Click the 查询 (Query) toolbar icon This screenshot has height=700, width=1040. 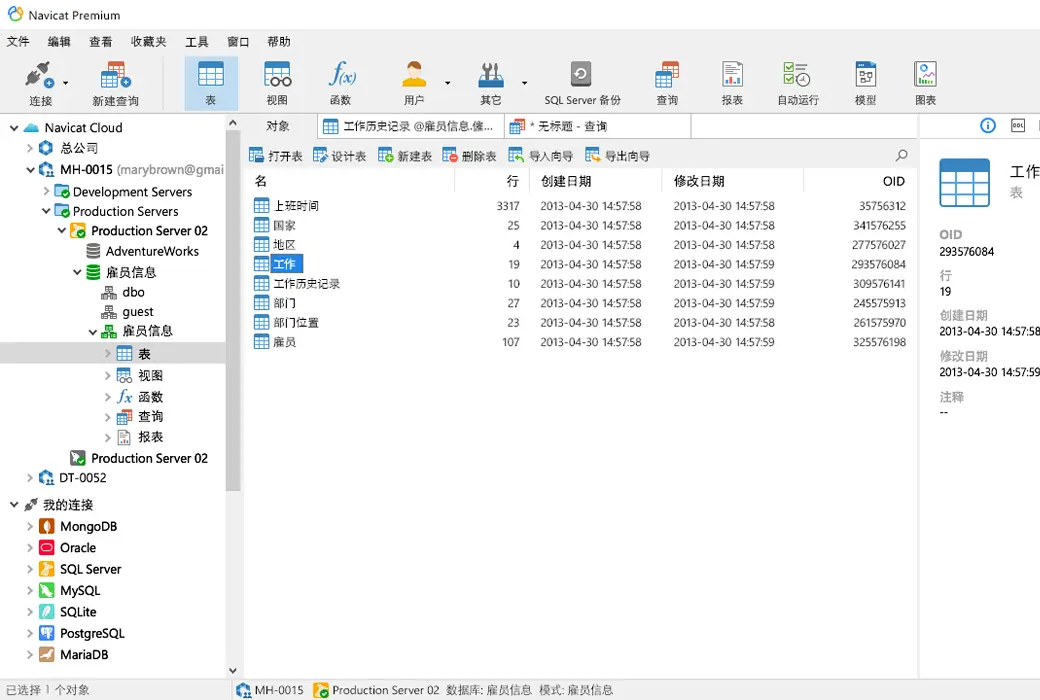667,84
